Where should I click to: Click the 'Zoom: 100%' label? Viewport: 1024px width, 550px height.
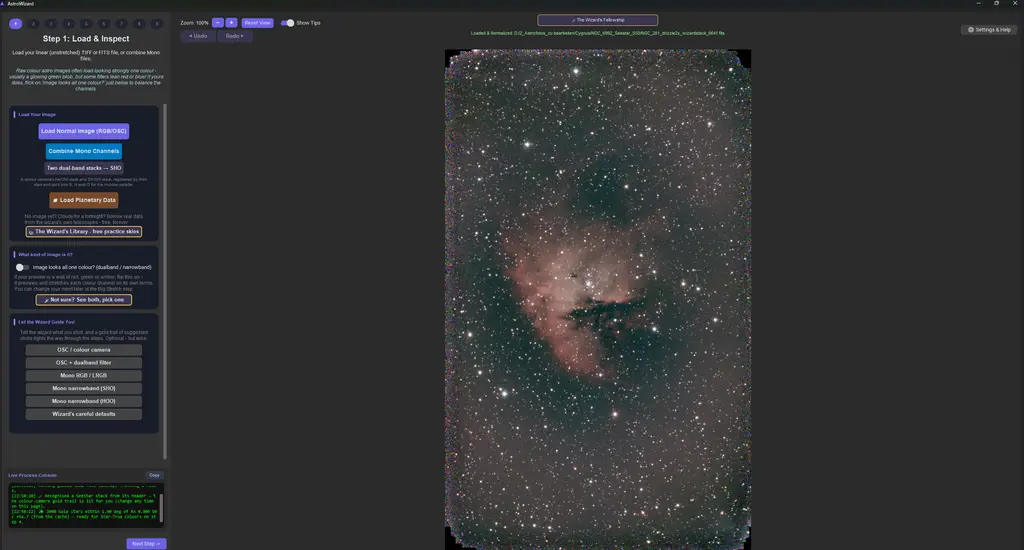point(194,23)
